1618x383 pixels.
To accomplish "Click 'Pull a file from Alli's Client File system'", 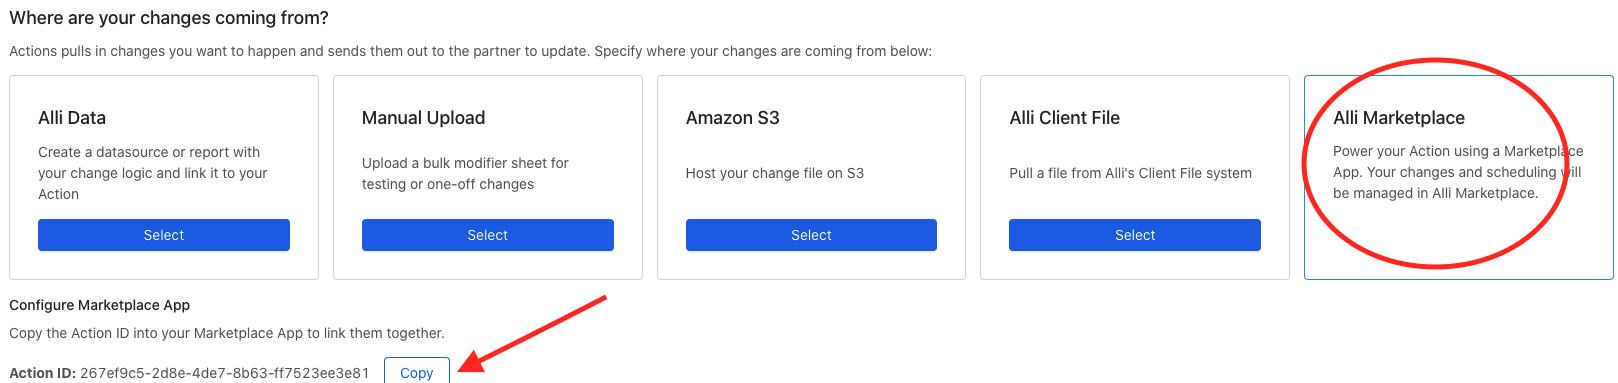I will 1130,173.
